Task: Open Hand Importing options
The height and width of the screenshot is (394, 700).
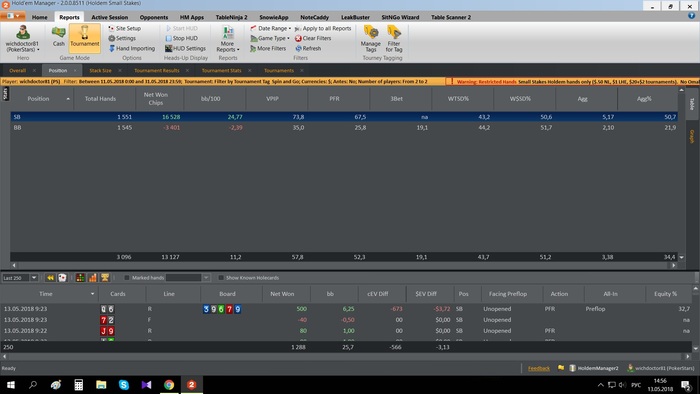Action: pyautogui.click(x=132, y=48)
